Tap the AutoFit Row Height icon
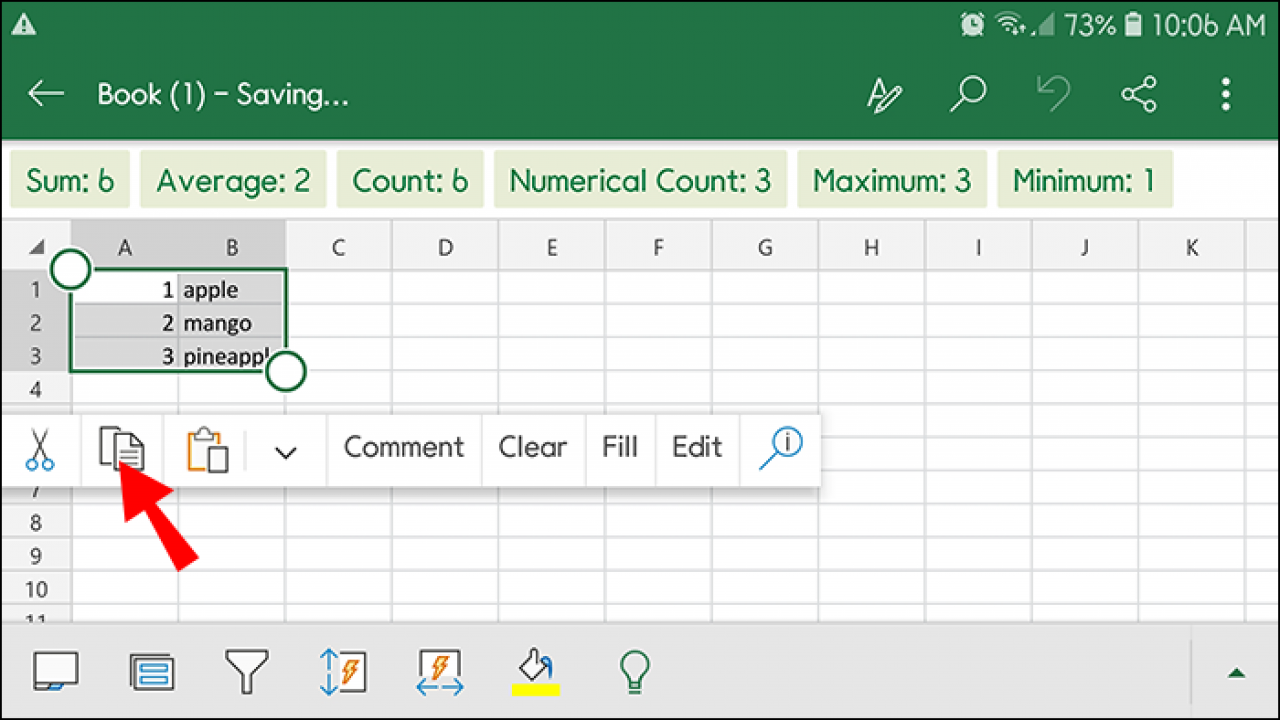 (x=343, y=671)
